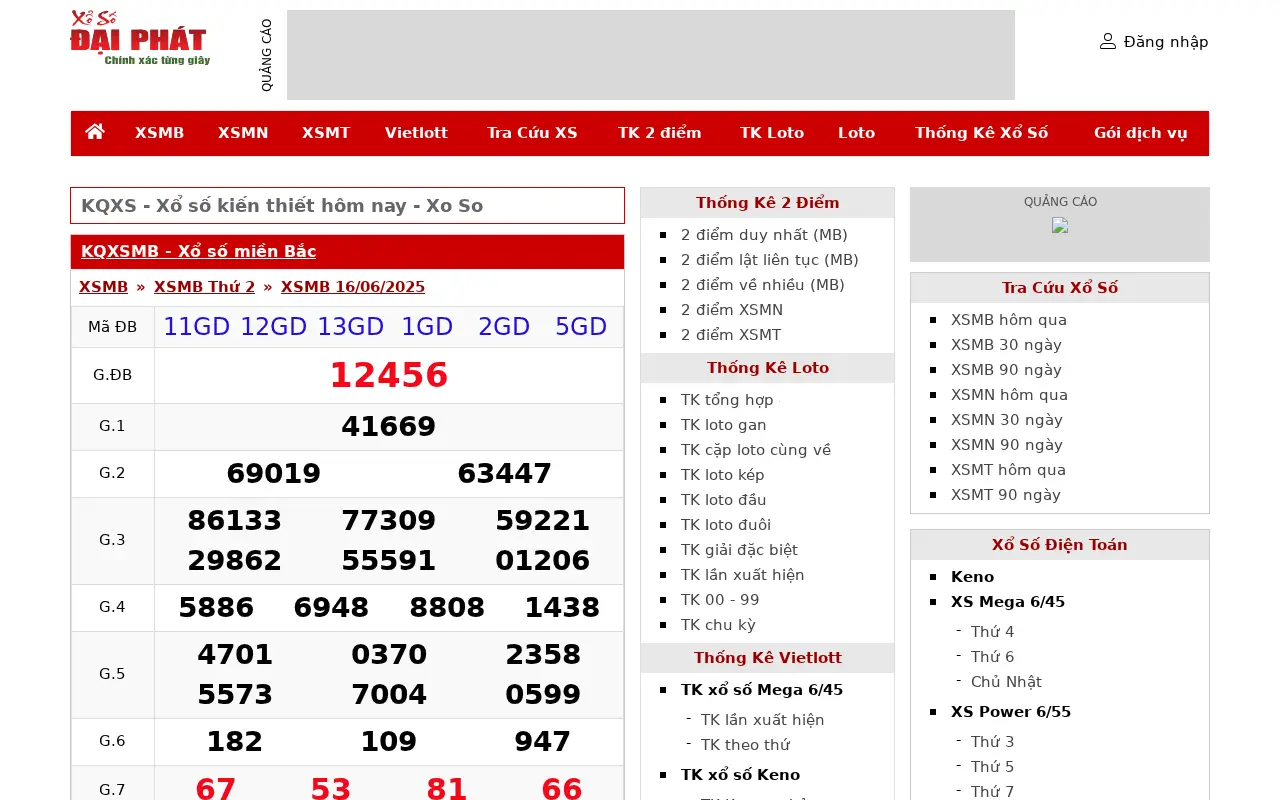
Task: Open the XSMB hôm qua link
Action: click(x=1009, y=320)
